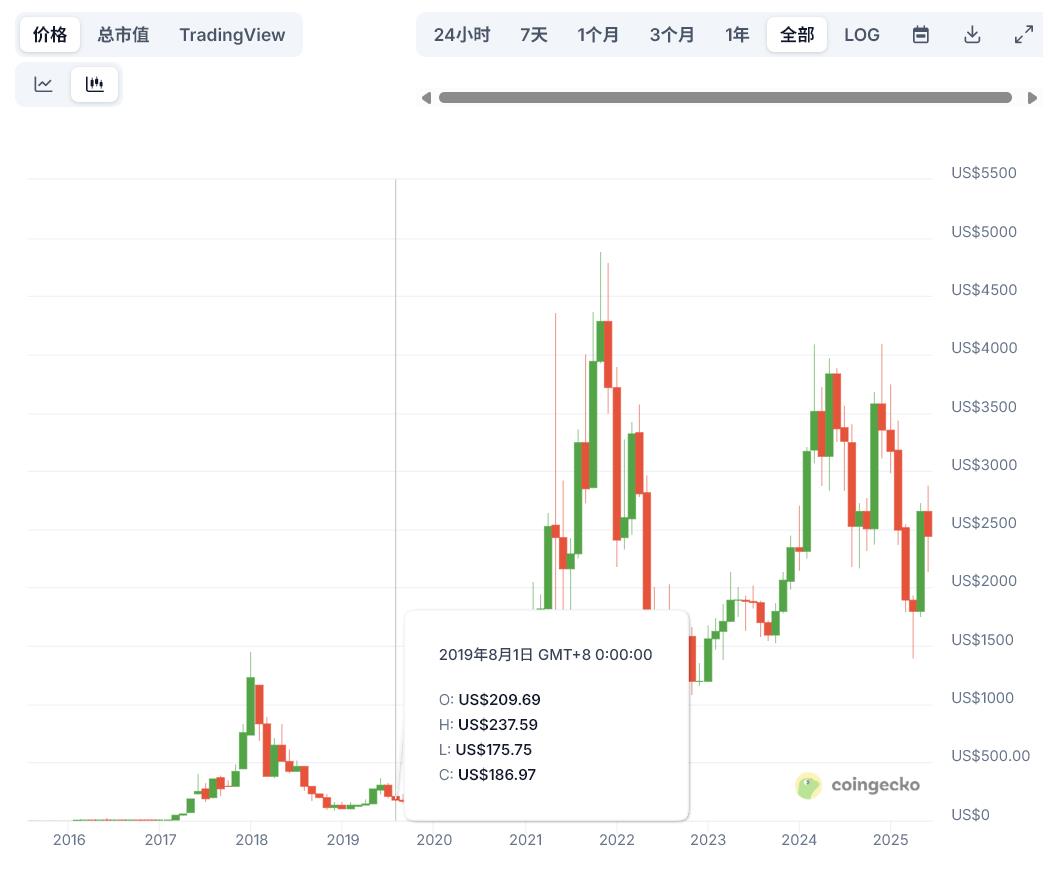
Task: Toggle LOG scale
Action: 862,34
